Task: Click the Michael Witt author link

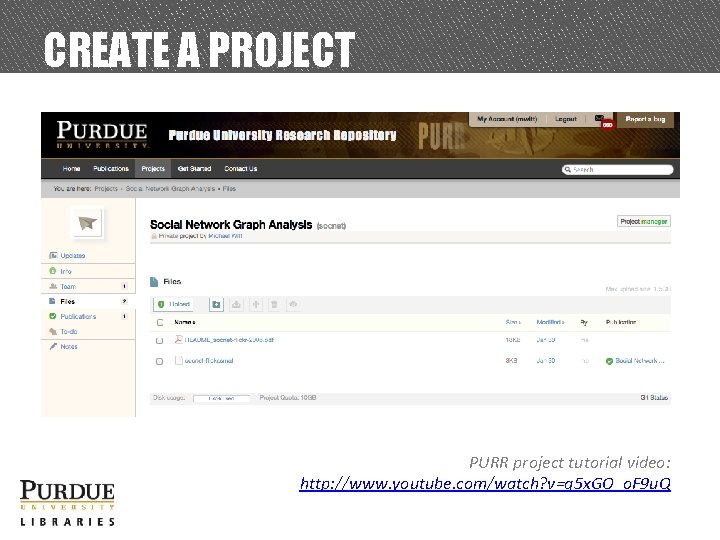Action: tap(225, 236)
